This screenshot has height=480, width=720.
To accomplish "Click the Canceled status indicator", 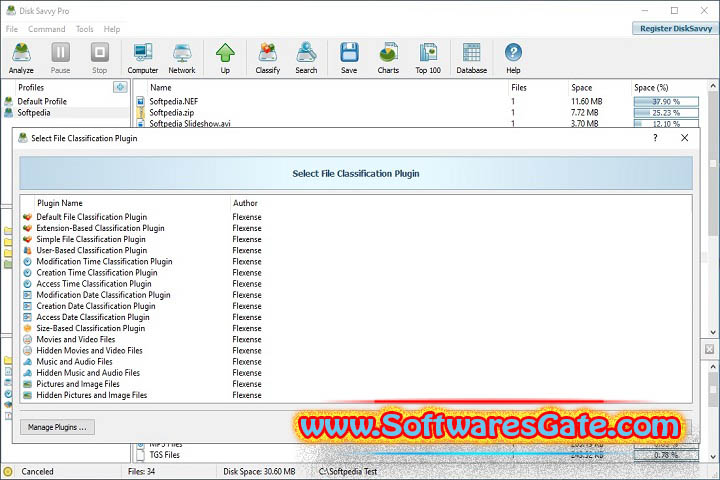I will [x=37, y=471].
